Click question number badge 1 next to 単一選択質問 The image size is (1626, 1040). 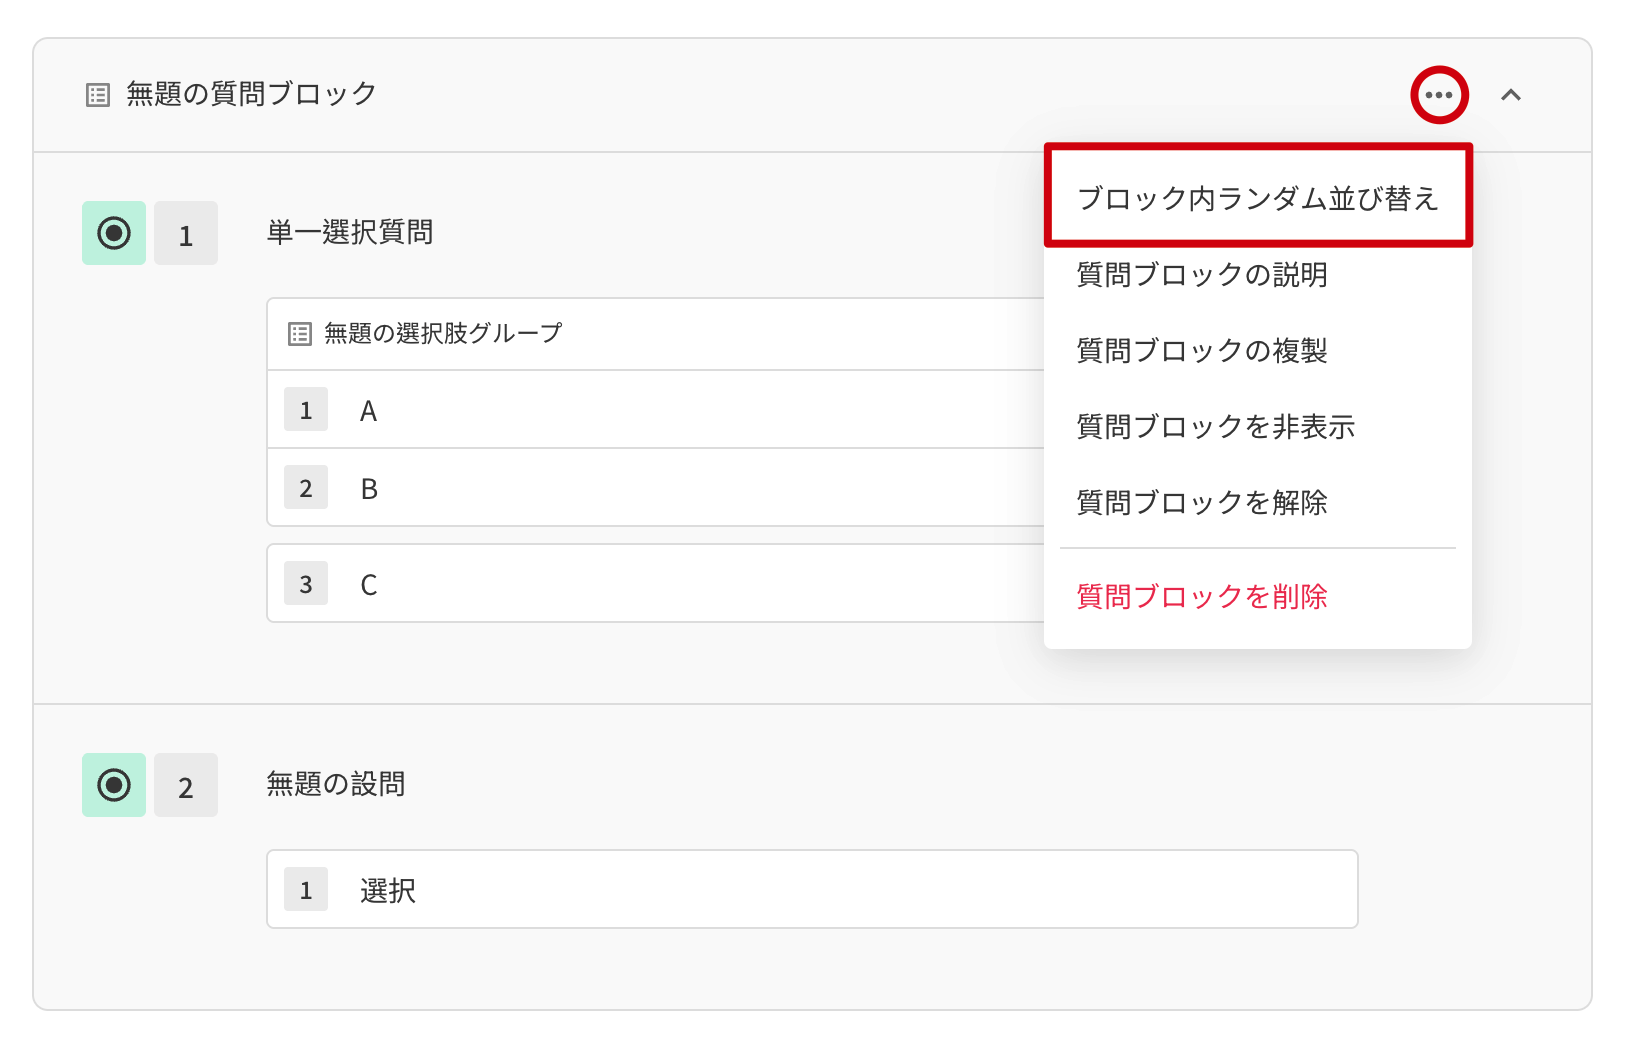(x=186, y=233)
